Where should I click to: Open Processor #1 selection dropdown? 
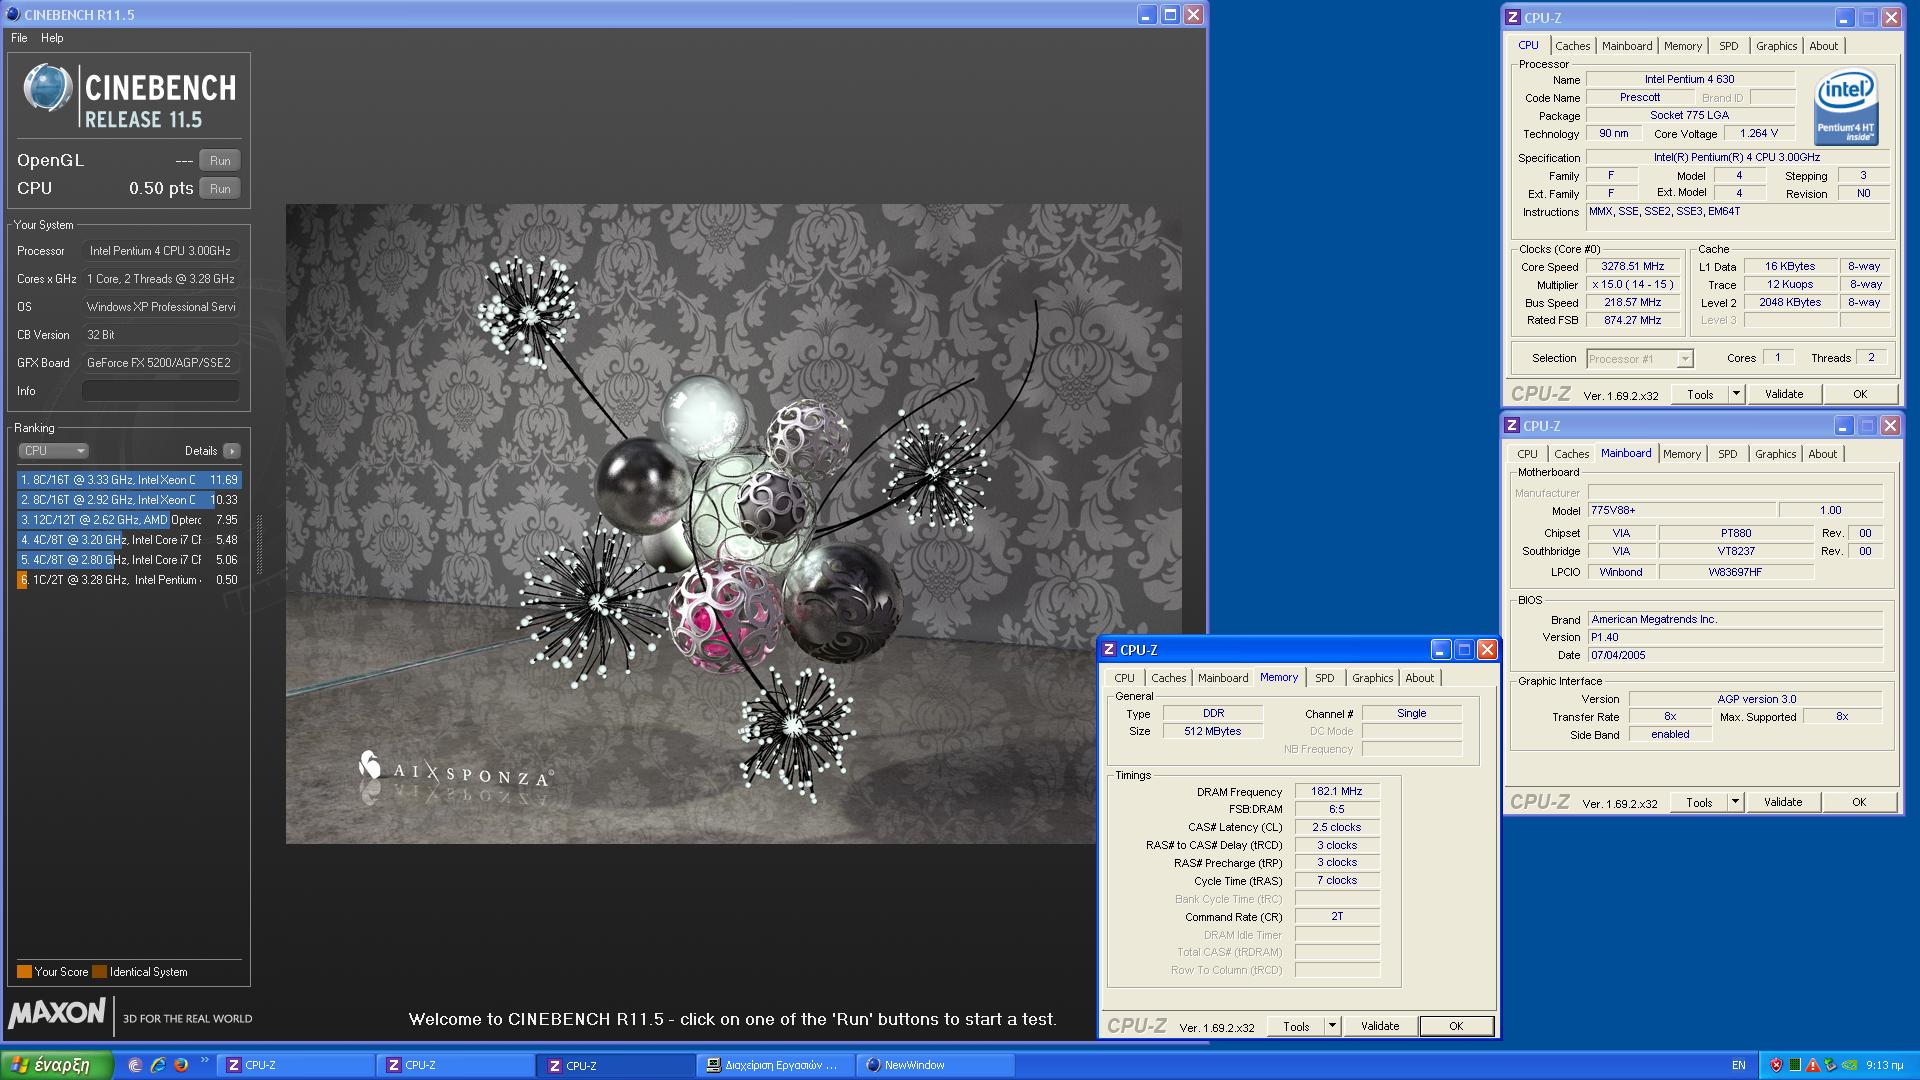pos(1640,359)
